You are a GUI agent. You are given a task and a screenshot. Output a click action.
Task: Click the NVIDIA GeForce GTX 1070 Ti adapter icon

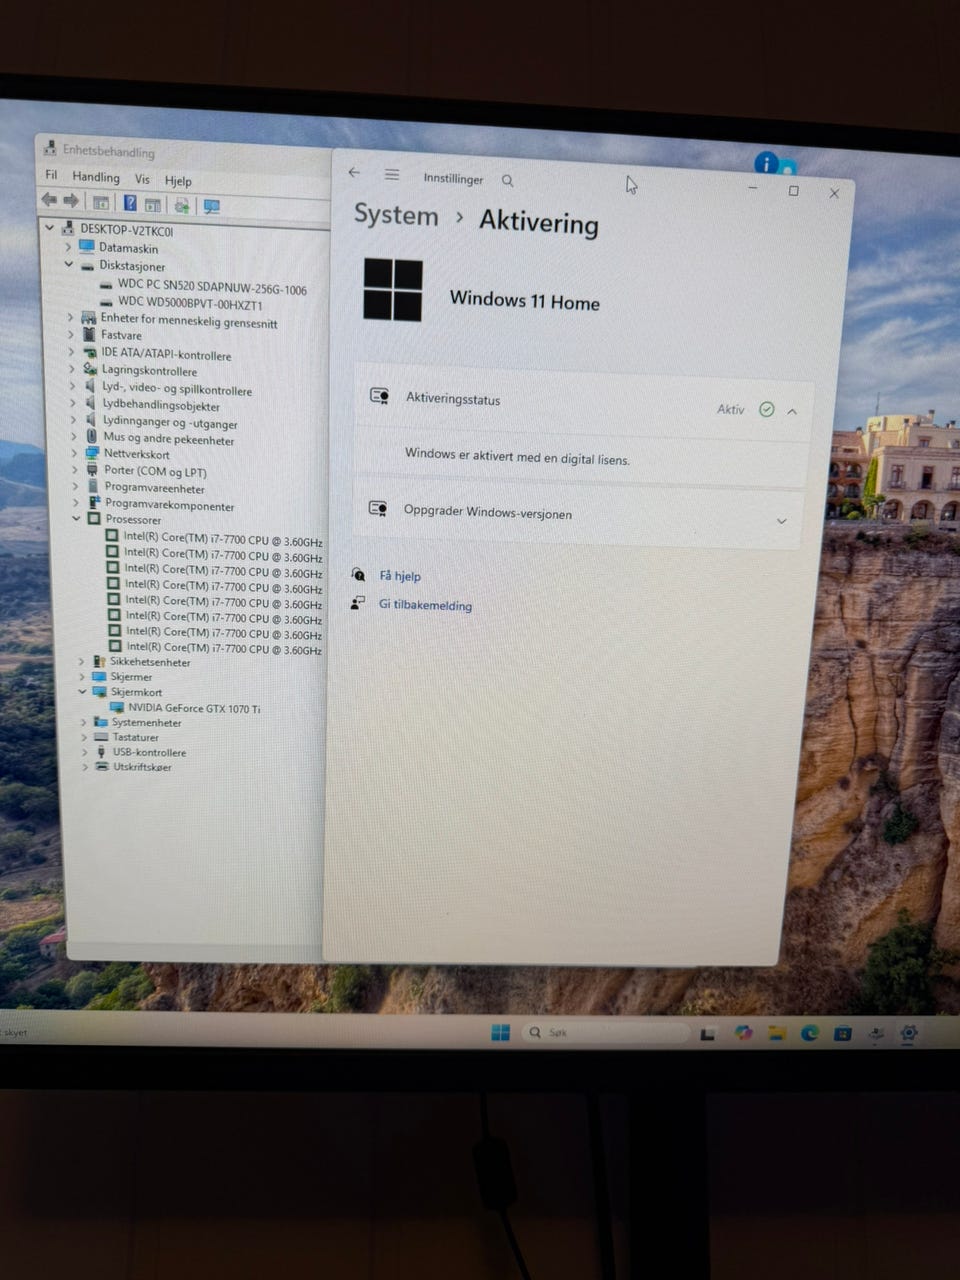(117, 707)
